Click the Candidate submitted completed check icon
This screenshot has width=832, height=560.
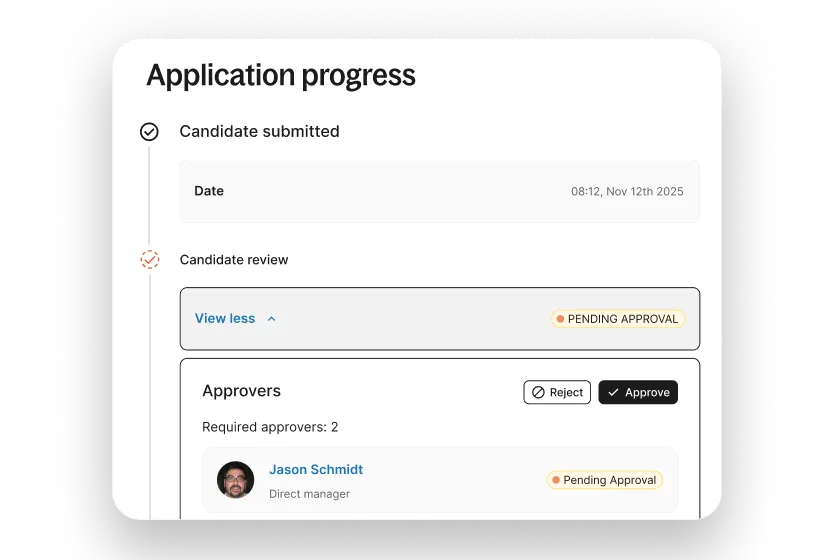(149, 132)
